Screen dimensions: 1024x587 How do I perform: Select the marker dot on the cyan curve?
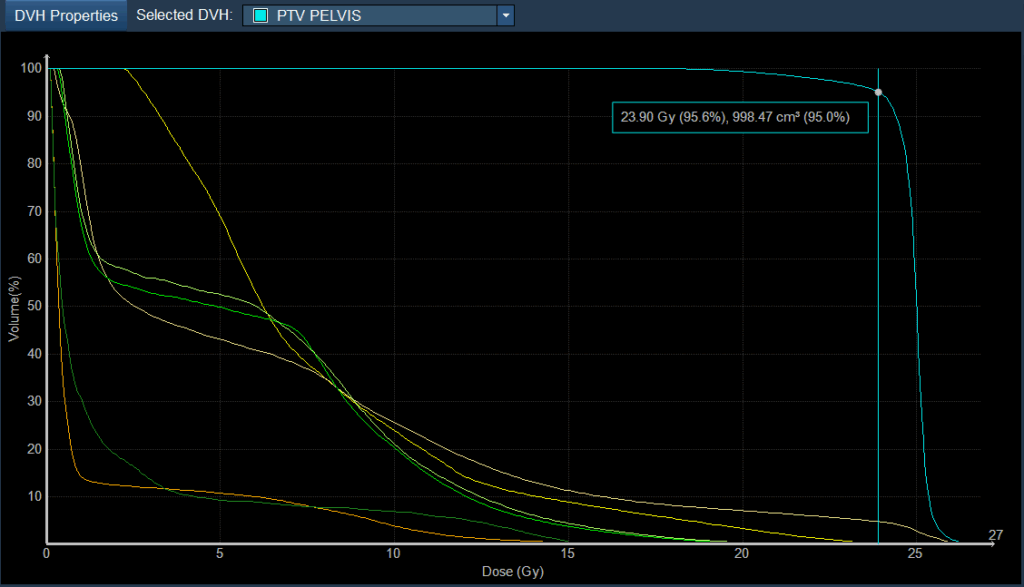click(x=878, y=92)
